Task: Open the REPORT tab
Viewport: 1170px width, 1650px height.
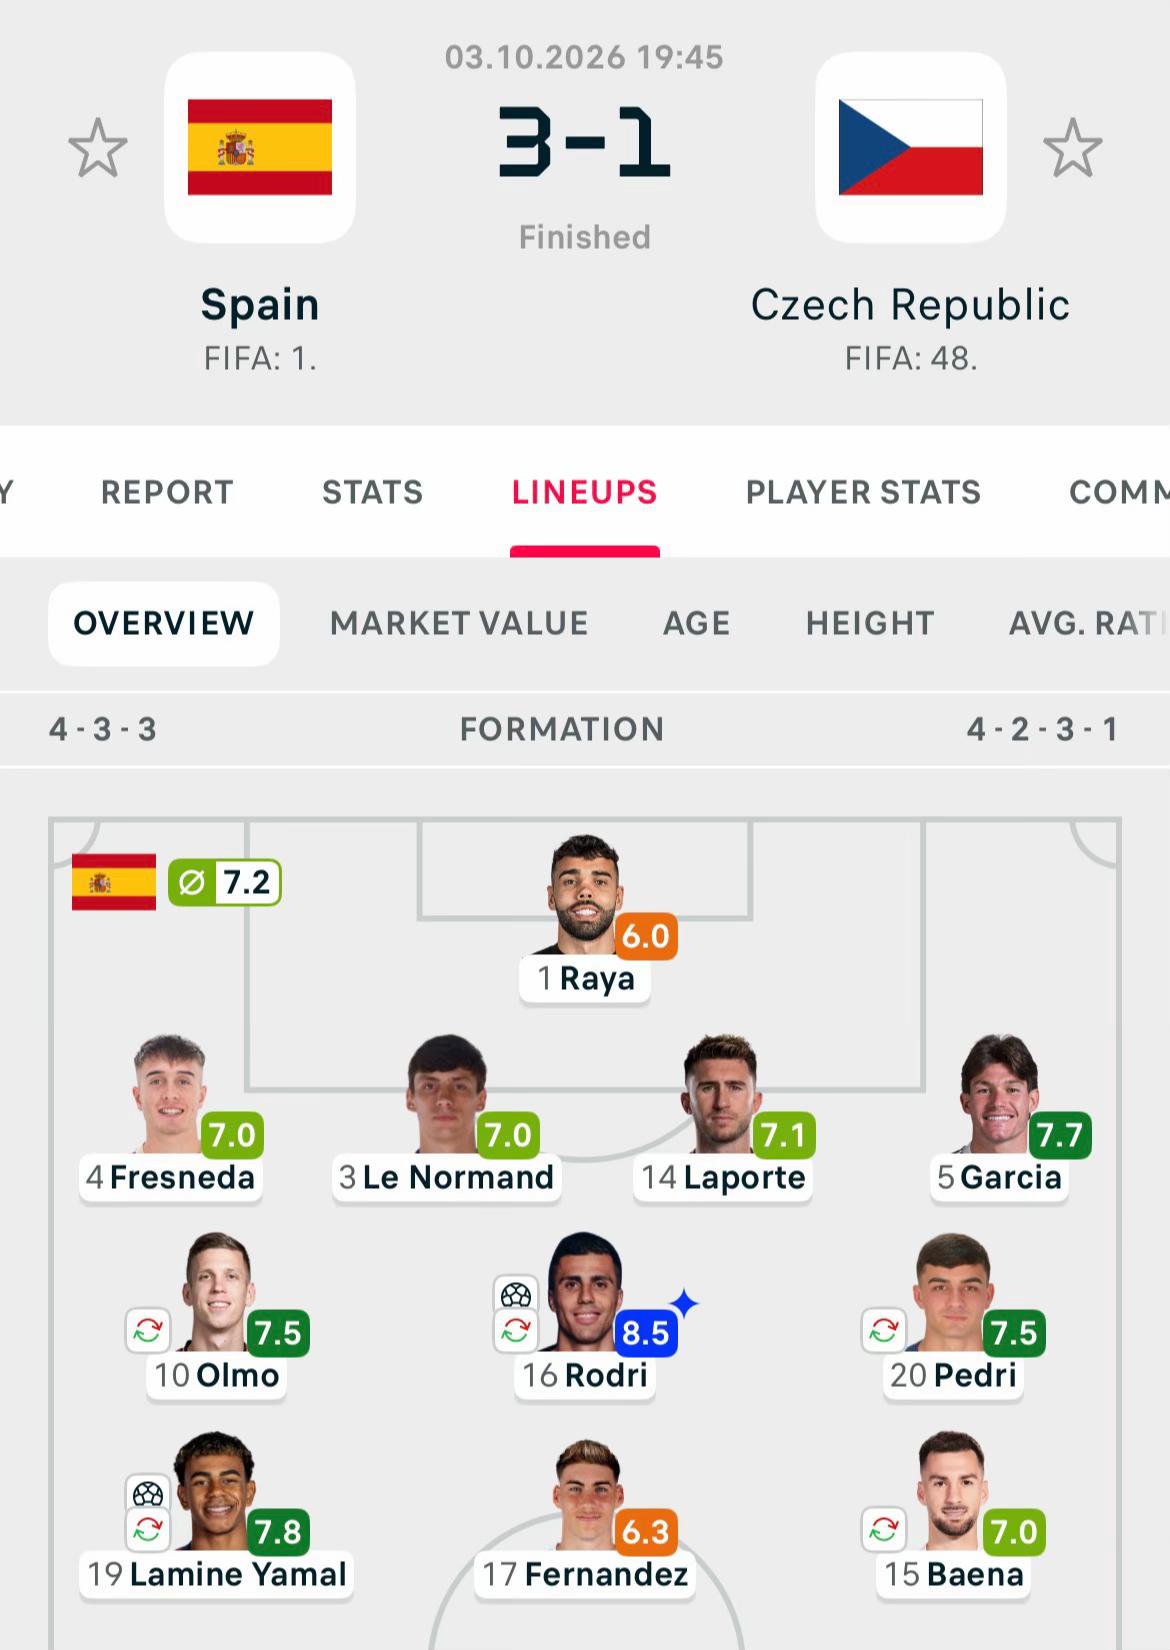Action: (x=167, y=492)
